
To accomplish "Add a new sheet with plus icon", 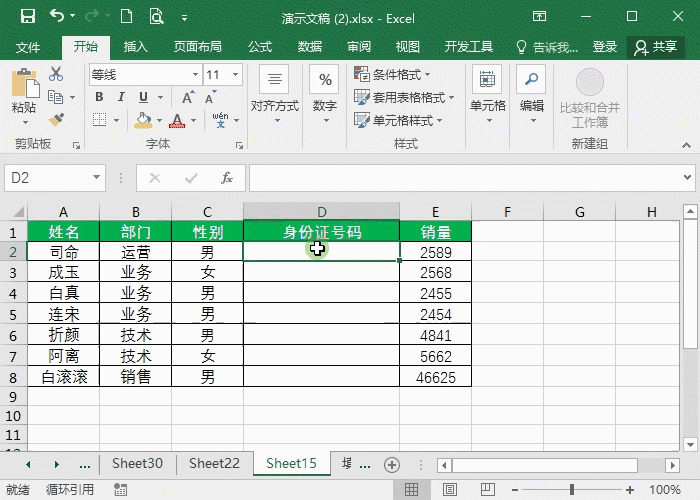I will 392,465.
